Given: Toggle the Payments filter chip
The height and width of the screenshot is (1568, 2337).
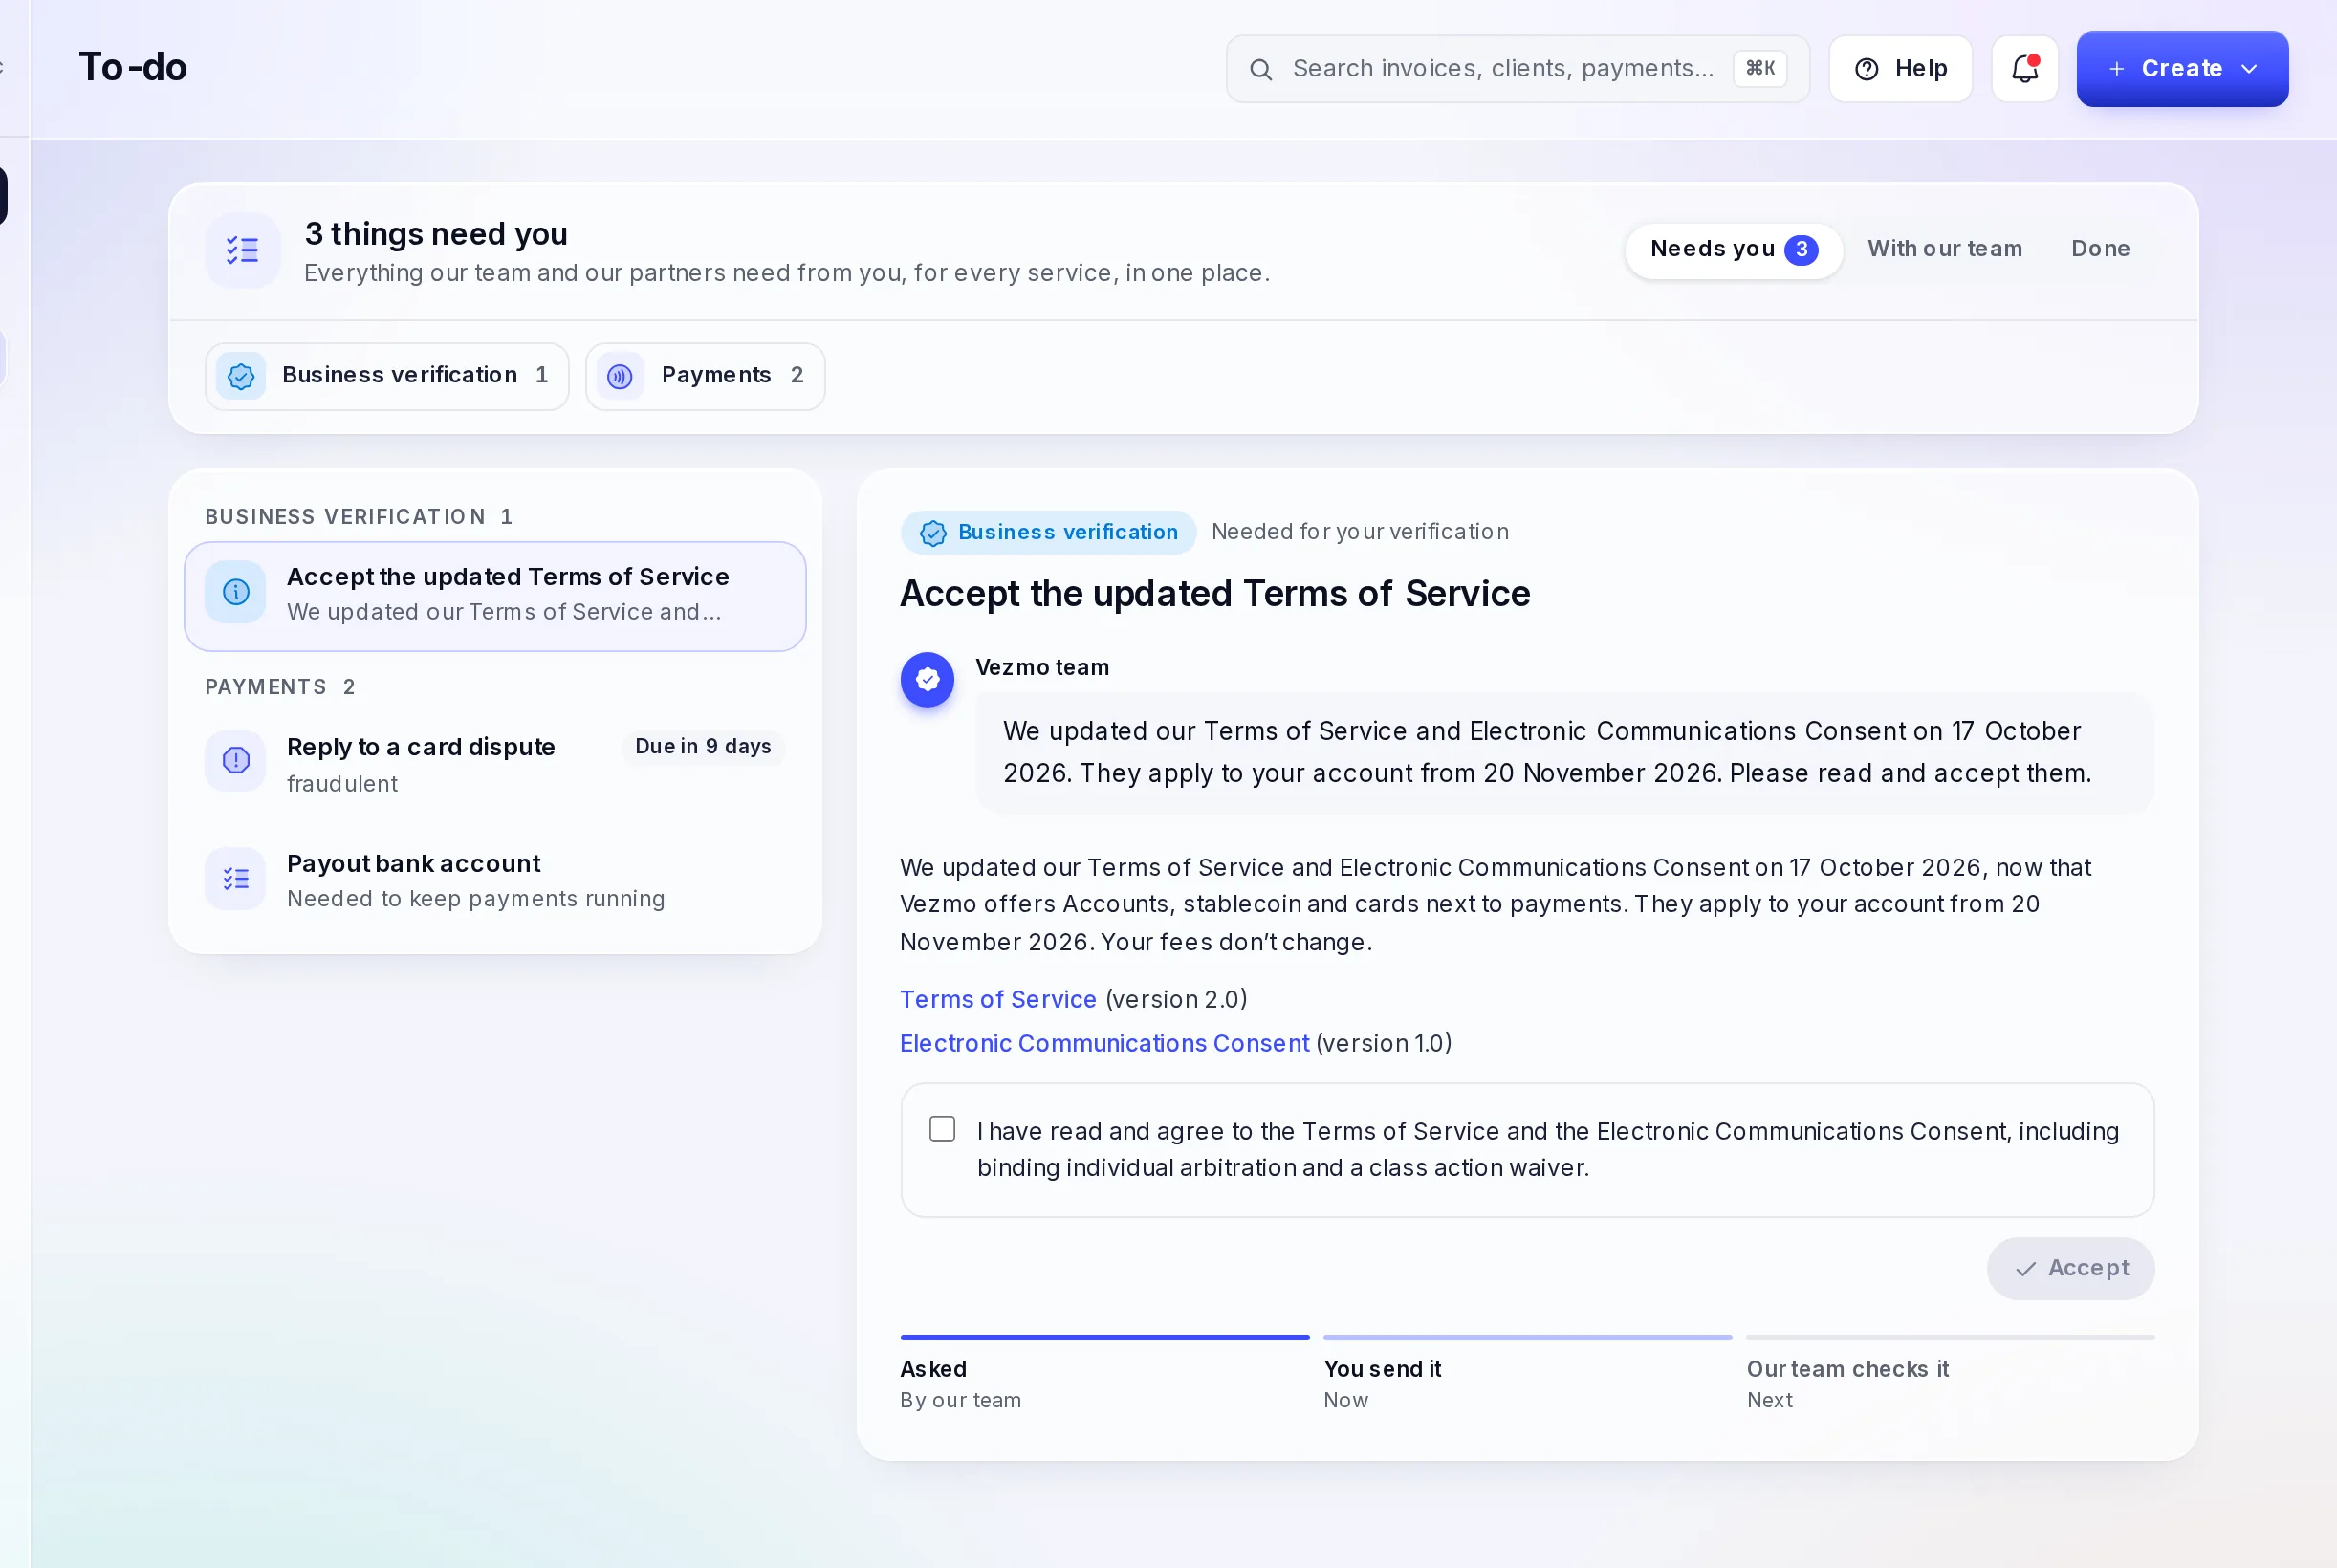Looking at the screenshot, I should pyautogui.click(x=705, y=376).
